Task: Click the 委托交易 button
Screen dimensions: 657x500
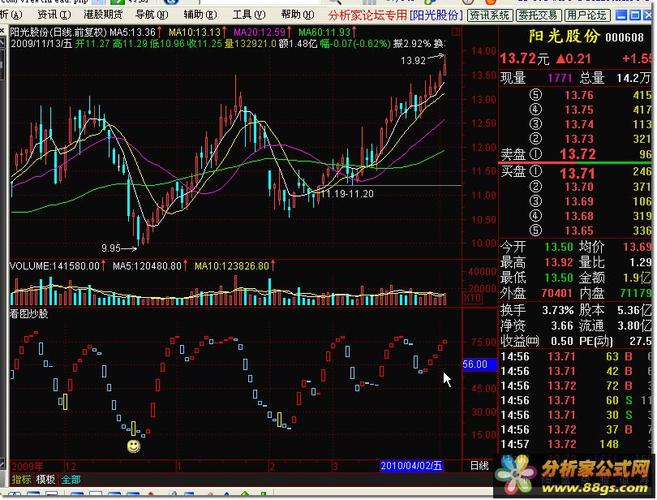Action: point(538,16)
